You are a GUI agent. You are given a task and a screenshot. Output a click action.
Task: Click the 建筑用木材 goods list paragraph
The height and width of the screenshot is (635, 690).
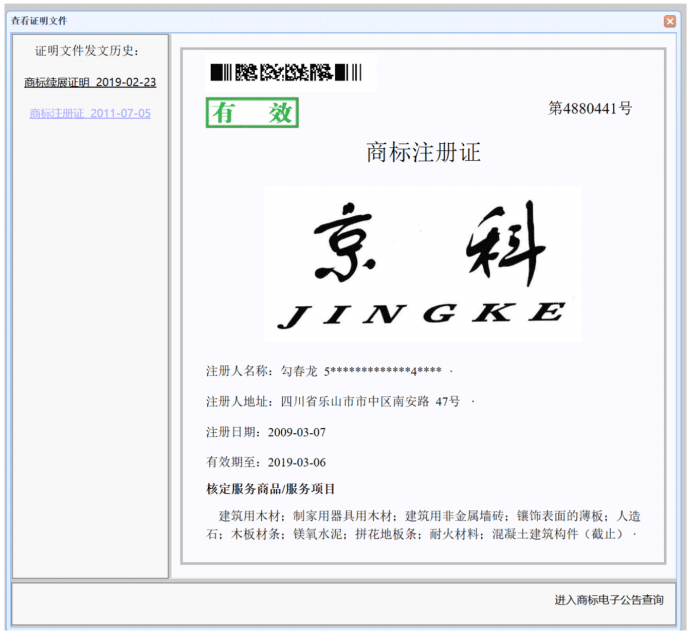420,525
